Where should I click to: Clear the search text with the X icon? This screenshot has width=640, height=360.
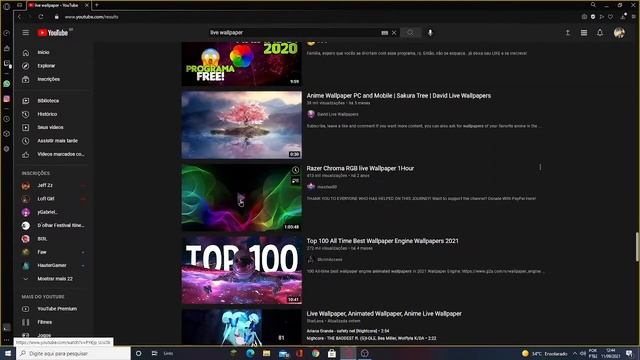tap(394, 33)
